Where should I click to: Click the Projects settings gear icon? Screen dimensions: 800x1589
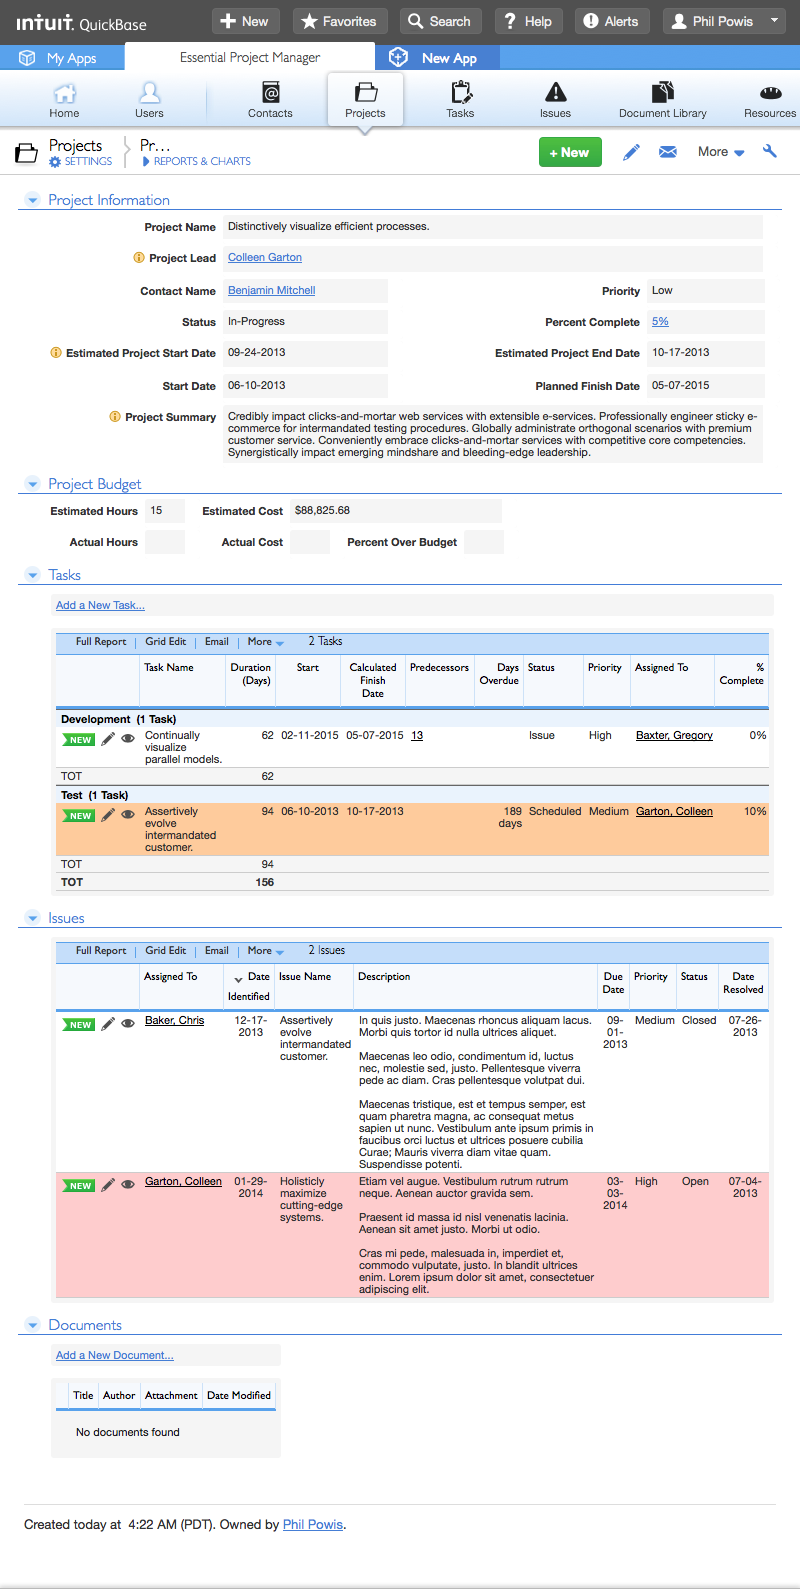pyautogui.click(x=55, y=162)
